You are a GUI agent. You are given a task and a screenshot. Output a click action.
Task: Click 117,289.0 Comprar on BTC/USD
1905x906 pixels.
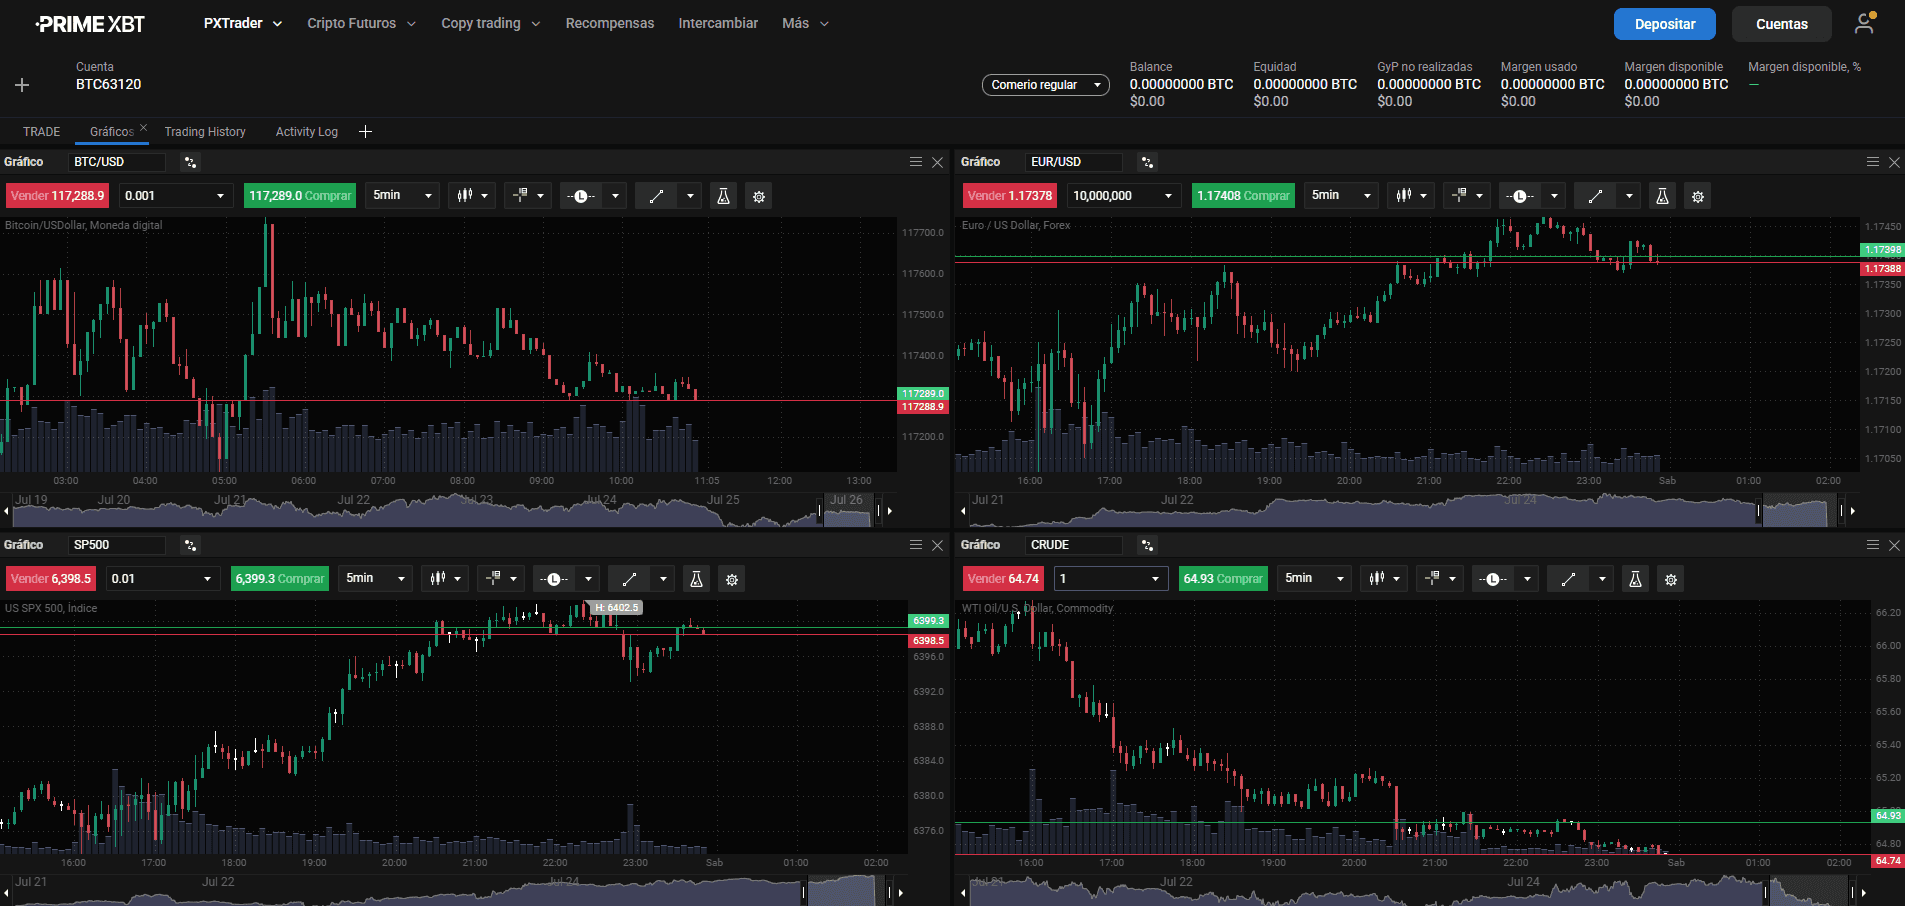300,196
